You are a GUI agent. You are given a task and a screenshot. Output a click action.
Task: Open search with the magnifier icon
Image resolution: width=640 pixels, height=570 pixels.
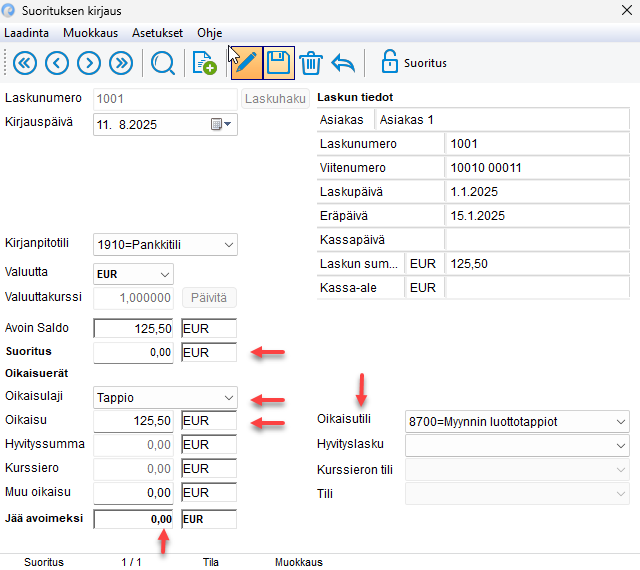pyautogui.click(x=163, y=63)
